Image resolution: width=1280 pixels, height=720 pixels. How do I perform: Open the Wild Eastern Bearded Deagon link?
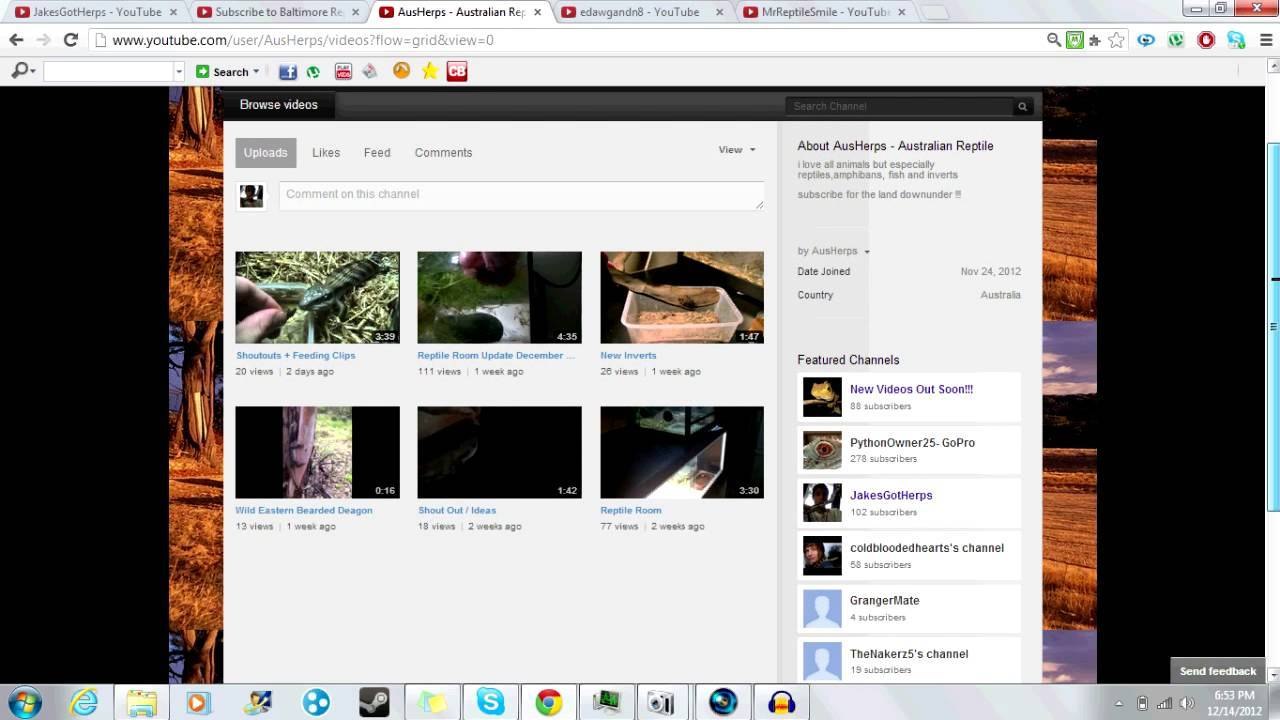tap(304, 510)
